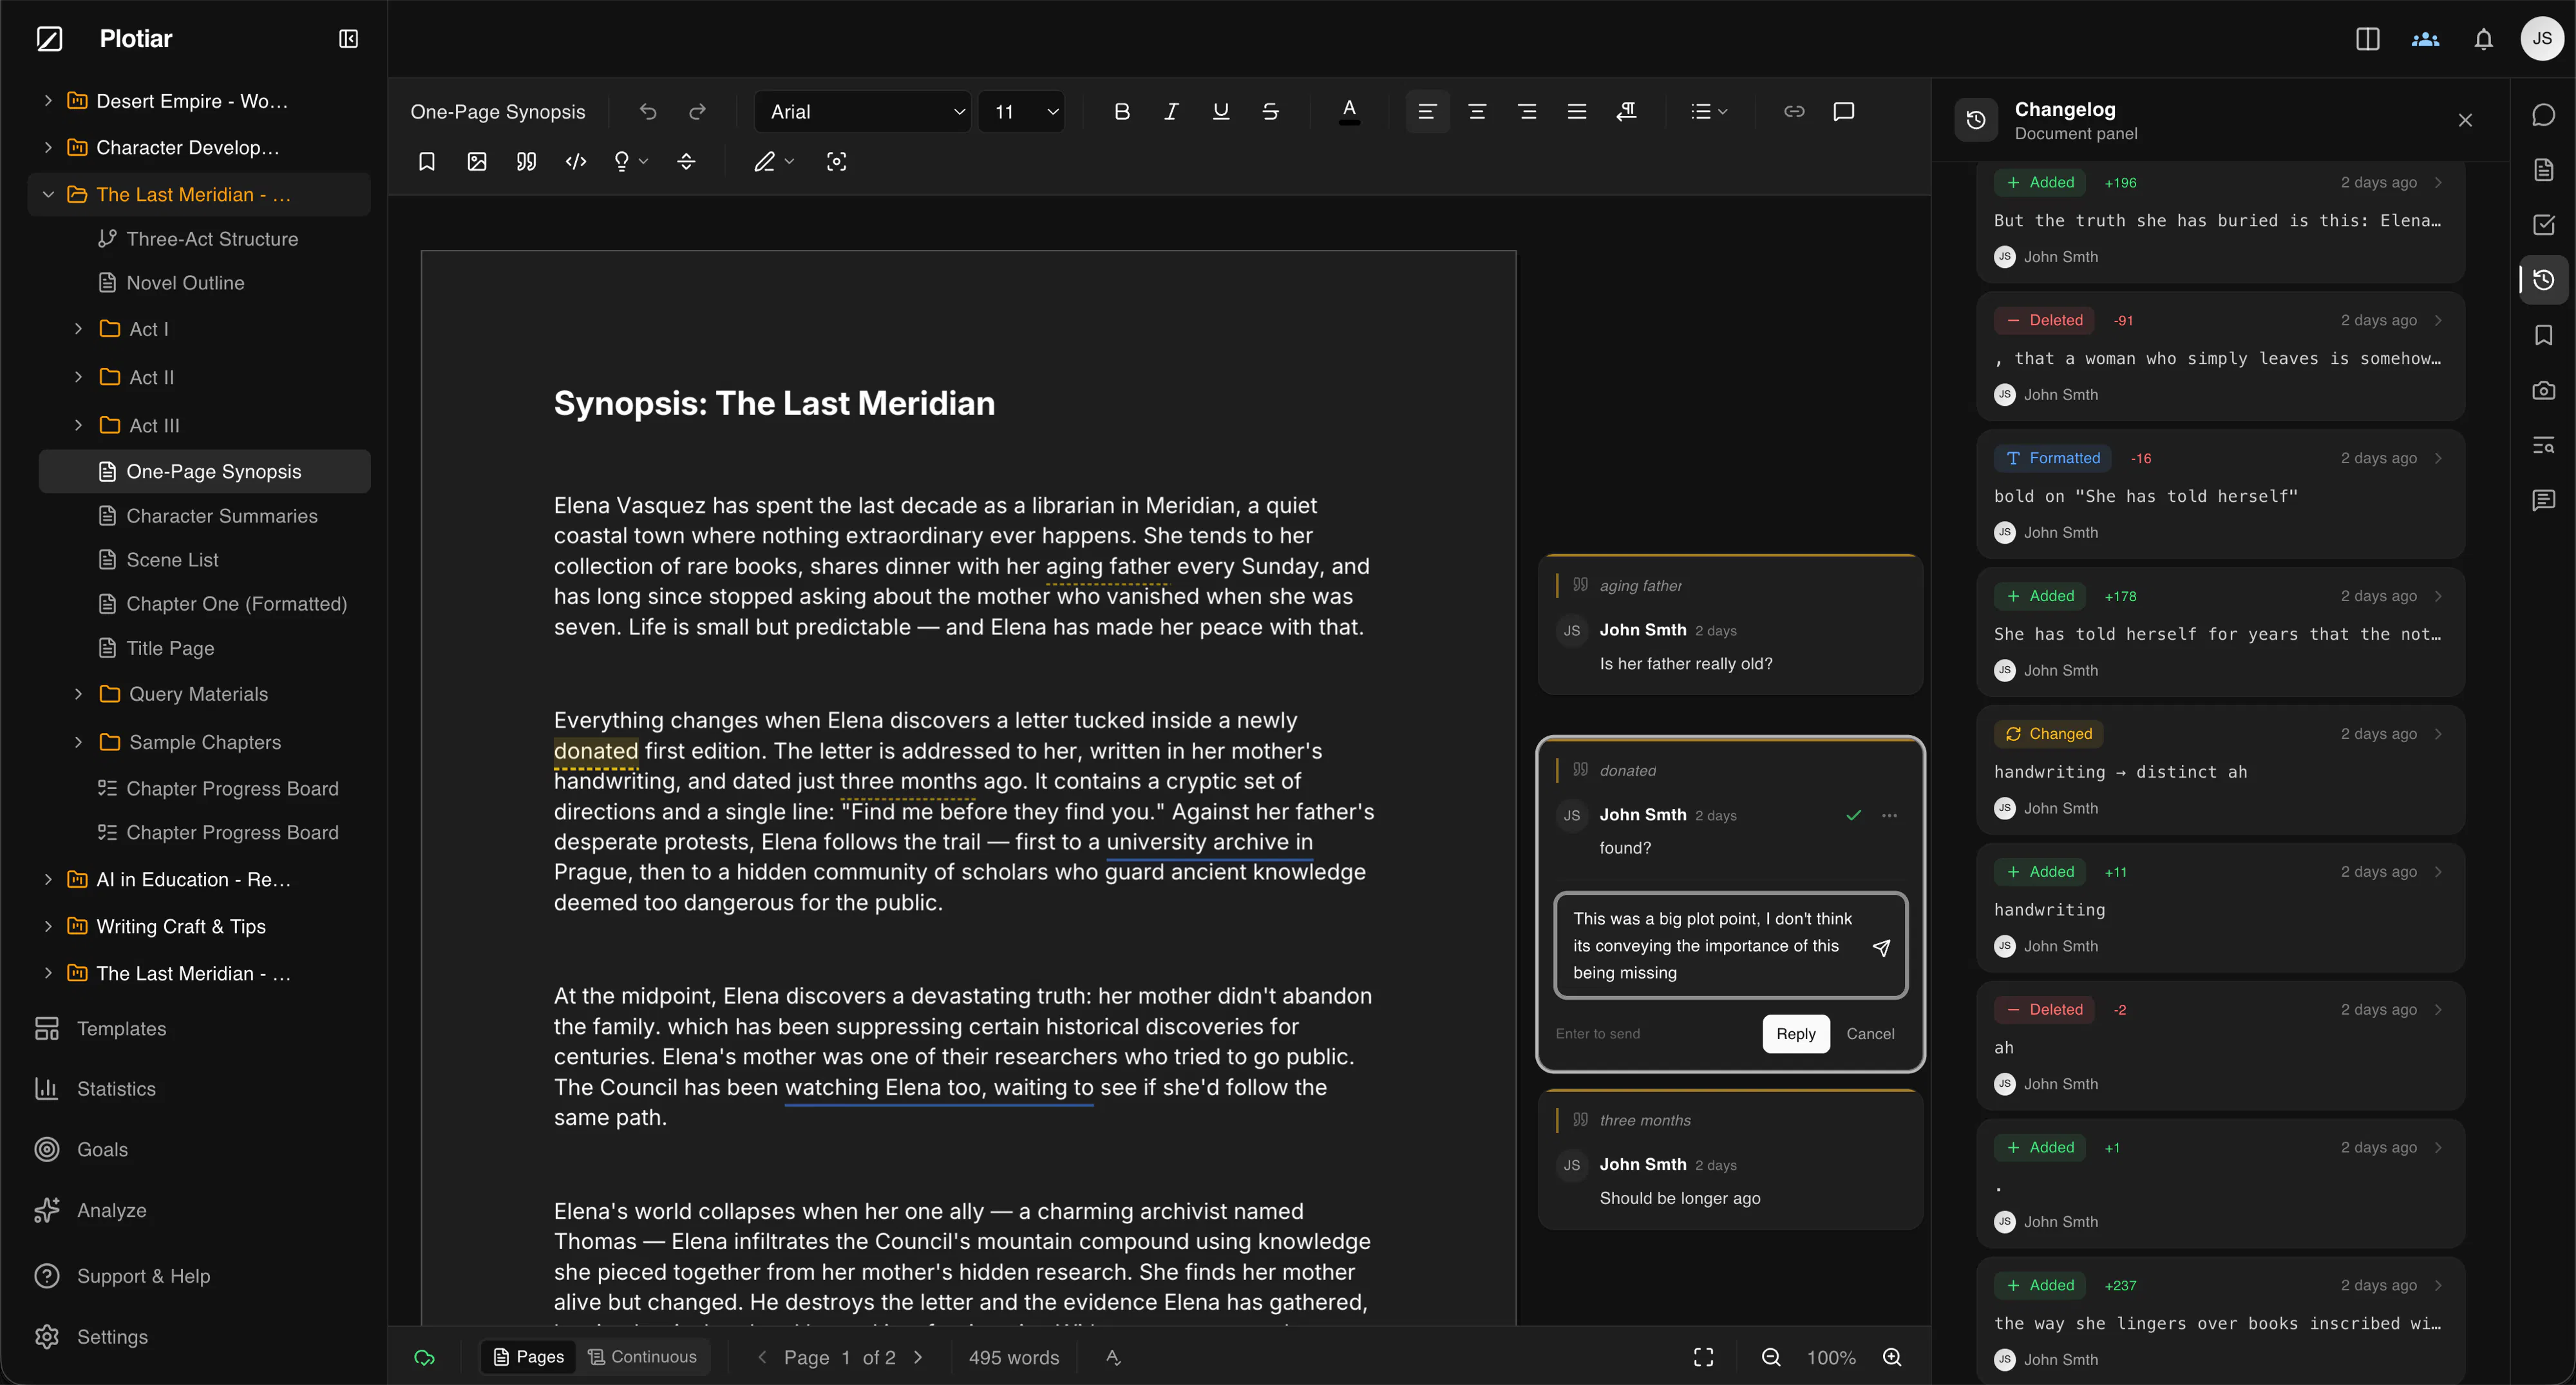The width and height of the screenshot is (2576, 1385).
Task: Expand the Act II folder
Action: coord(78,377)
